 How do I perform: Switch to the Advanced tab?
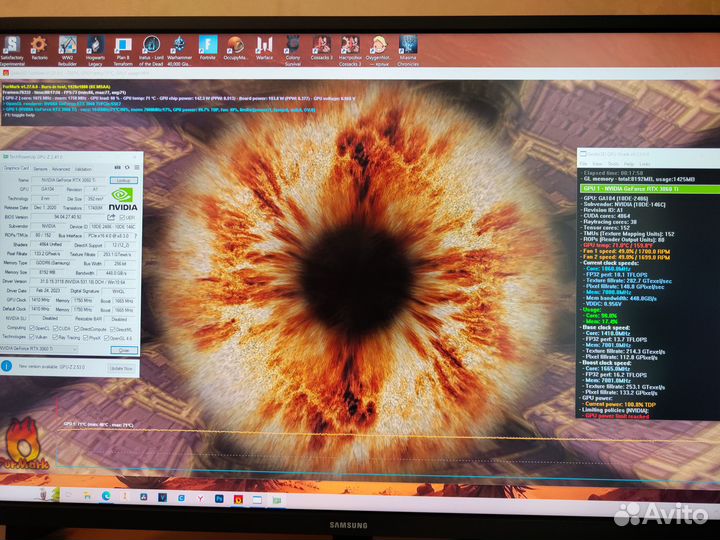click(60, 169)
